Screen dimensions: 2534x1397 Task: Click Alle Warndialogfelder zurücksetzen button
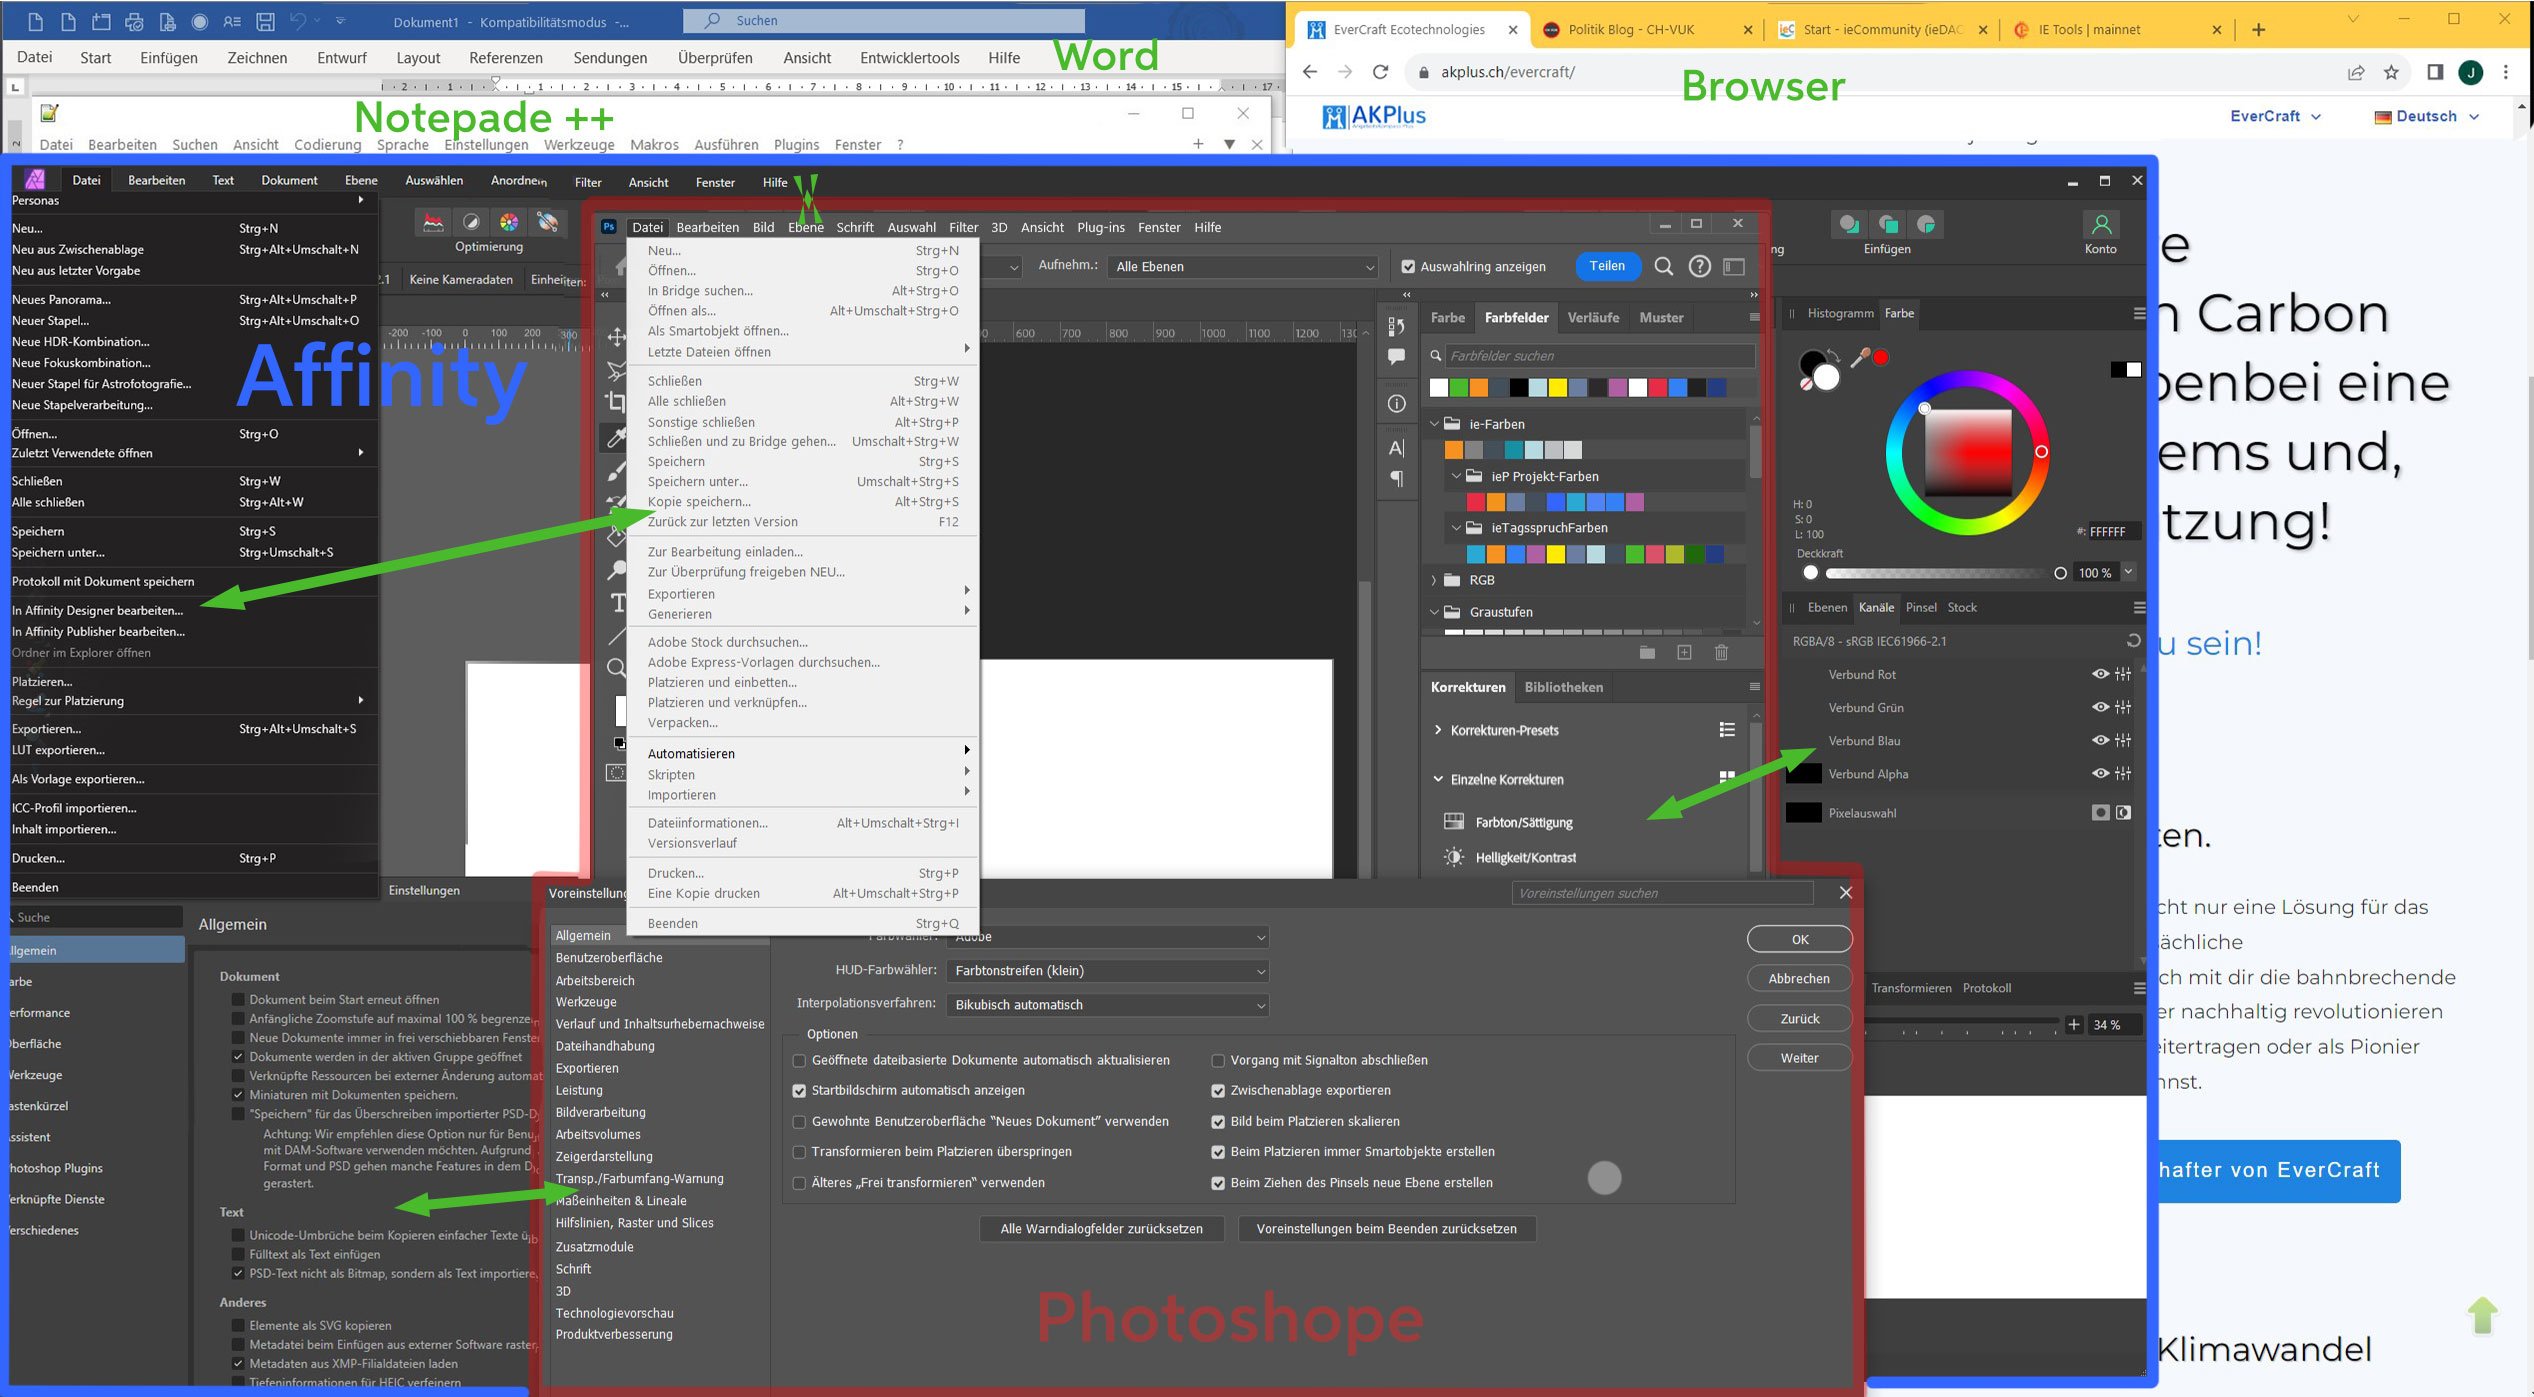click(1101, 1228)
